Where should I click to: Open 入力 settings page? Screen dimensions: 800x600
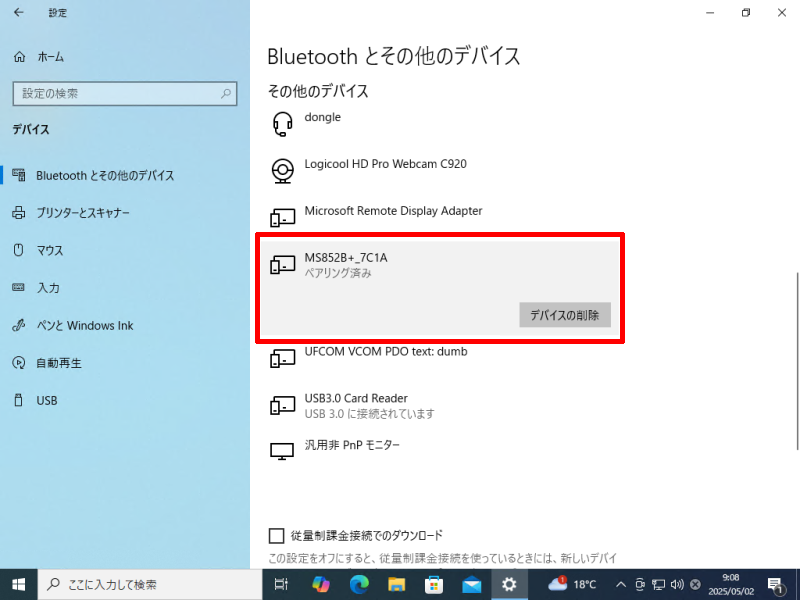(x=125, y=288)
